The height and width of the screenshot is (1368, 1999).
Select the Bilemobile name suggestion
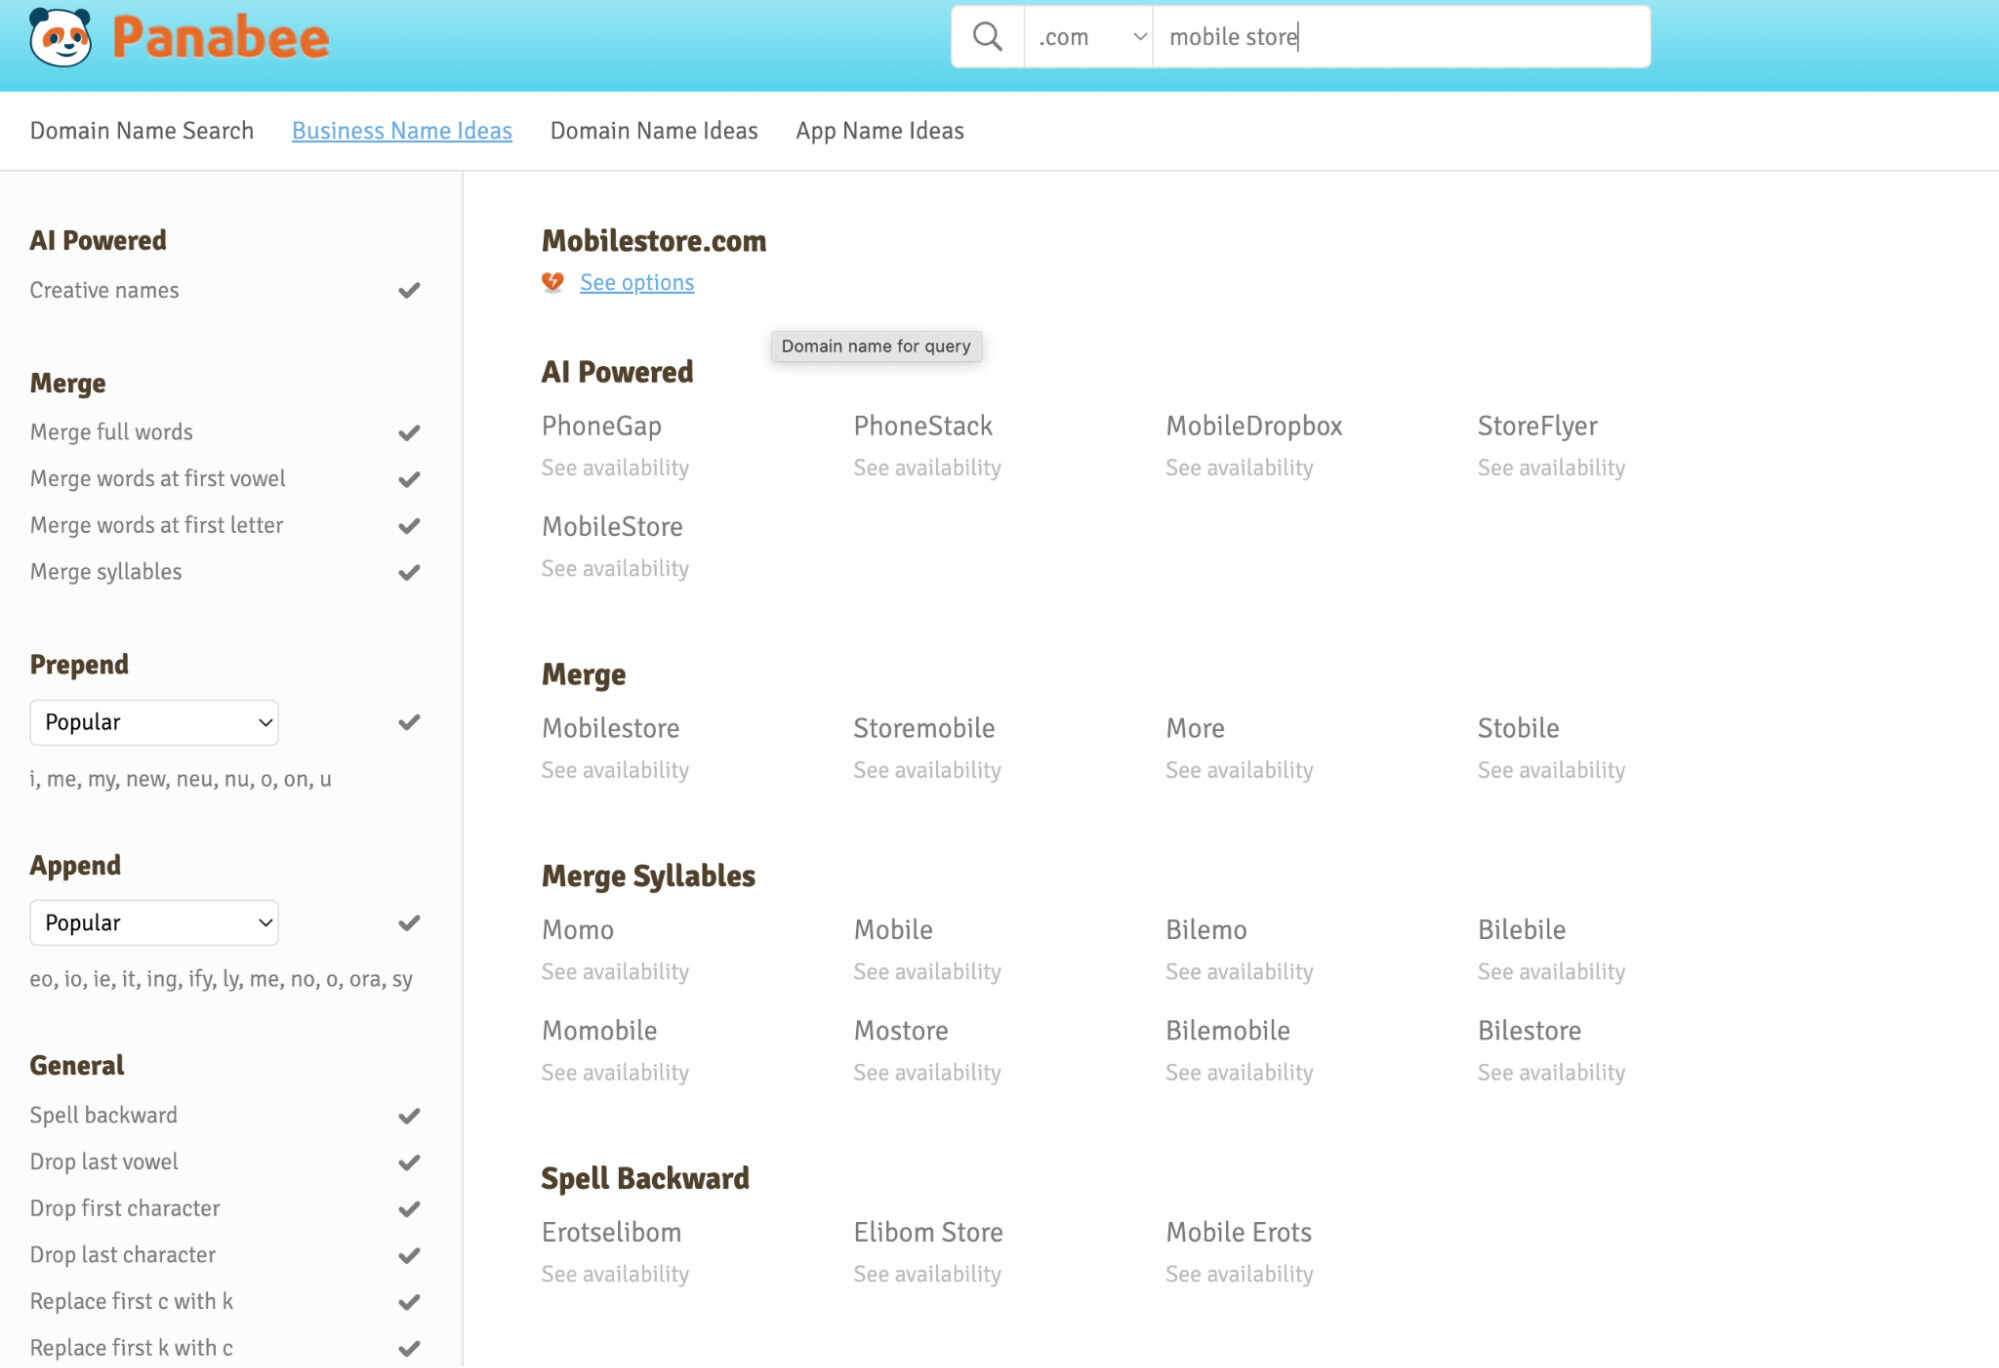1228,1031
